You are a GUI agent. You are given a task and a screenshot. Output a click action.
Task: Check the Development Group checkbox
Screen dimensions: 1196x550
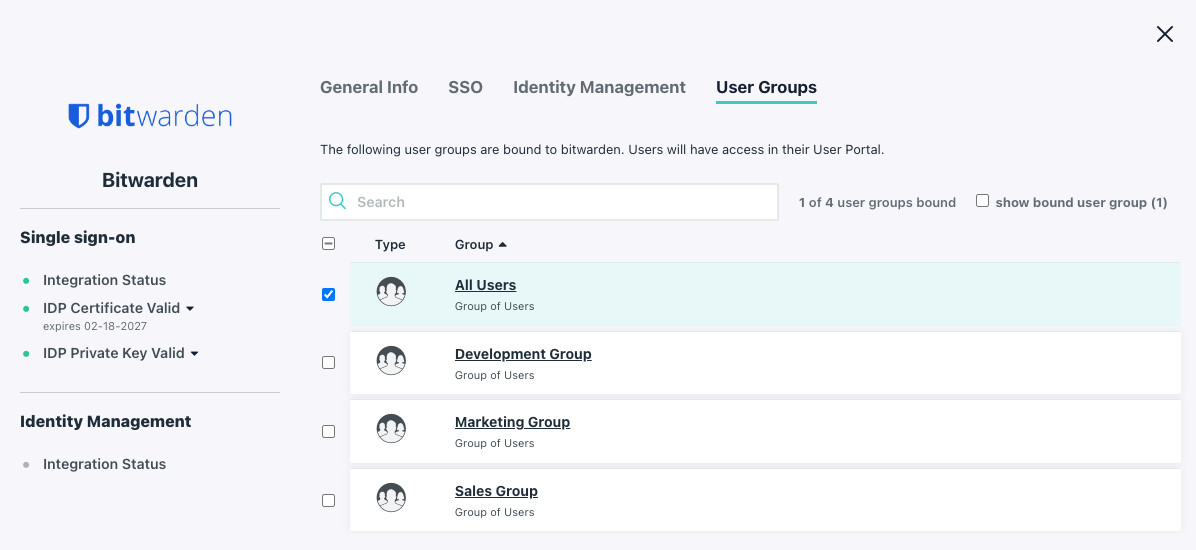[x=329, y=363]
